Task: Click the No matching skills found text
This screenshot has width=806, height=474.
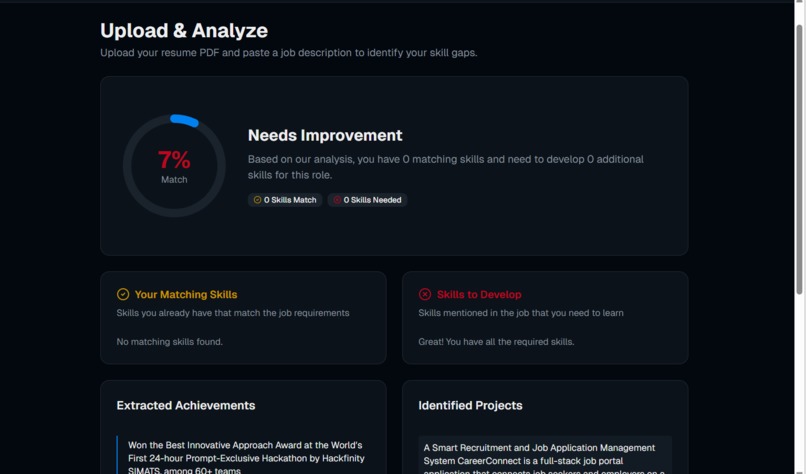Action: (x=170, y=342)
